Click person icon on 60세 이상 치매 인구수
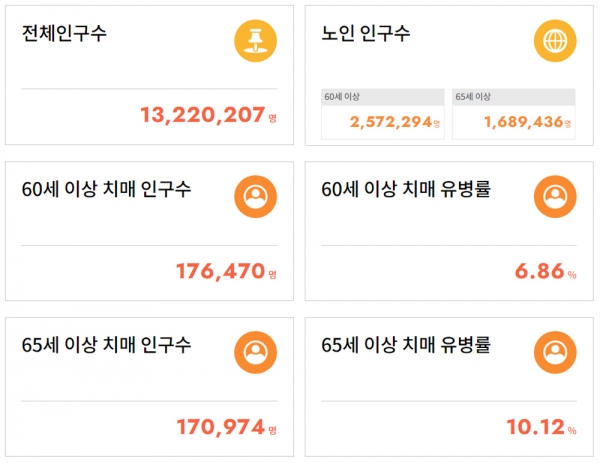 click(256, 197)
